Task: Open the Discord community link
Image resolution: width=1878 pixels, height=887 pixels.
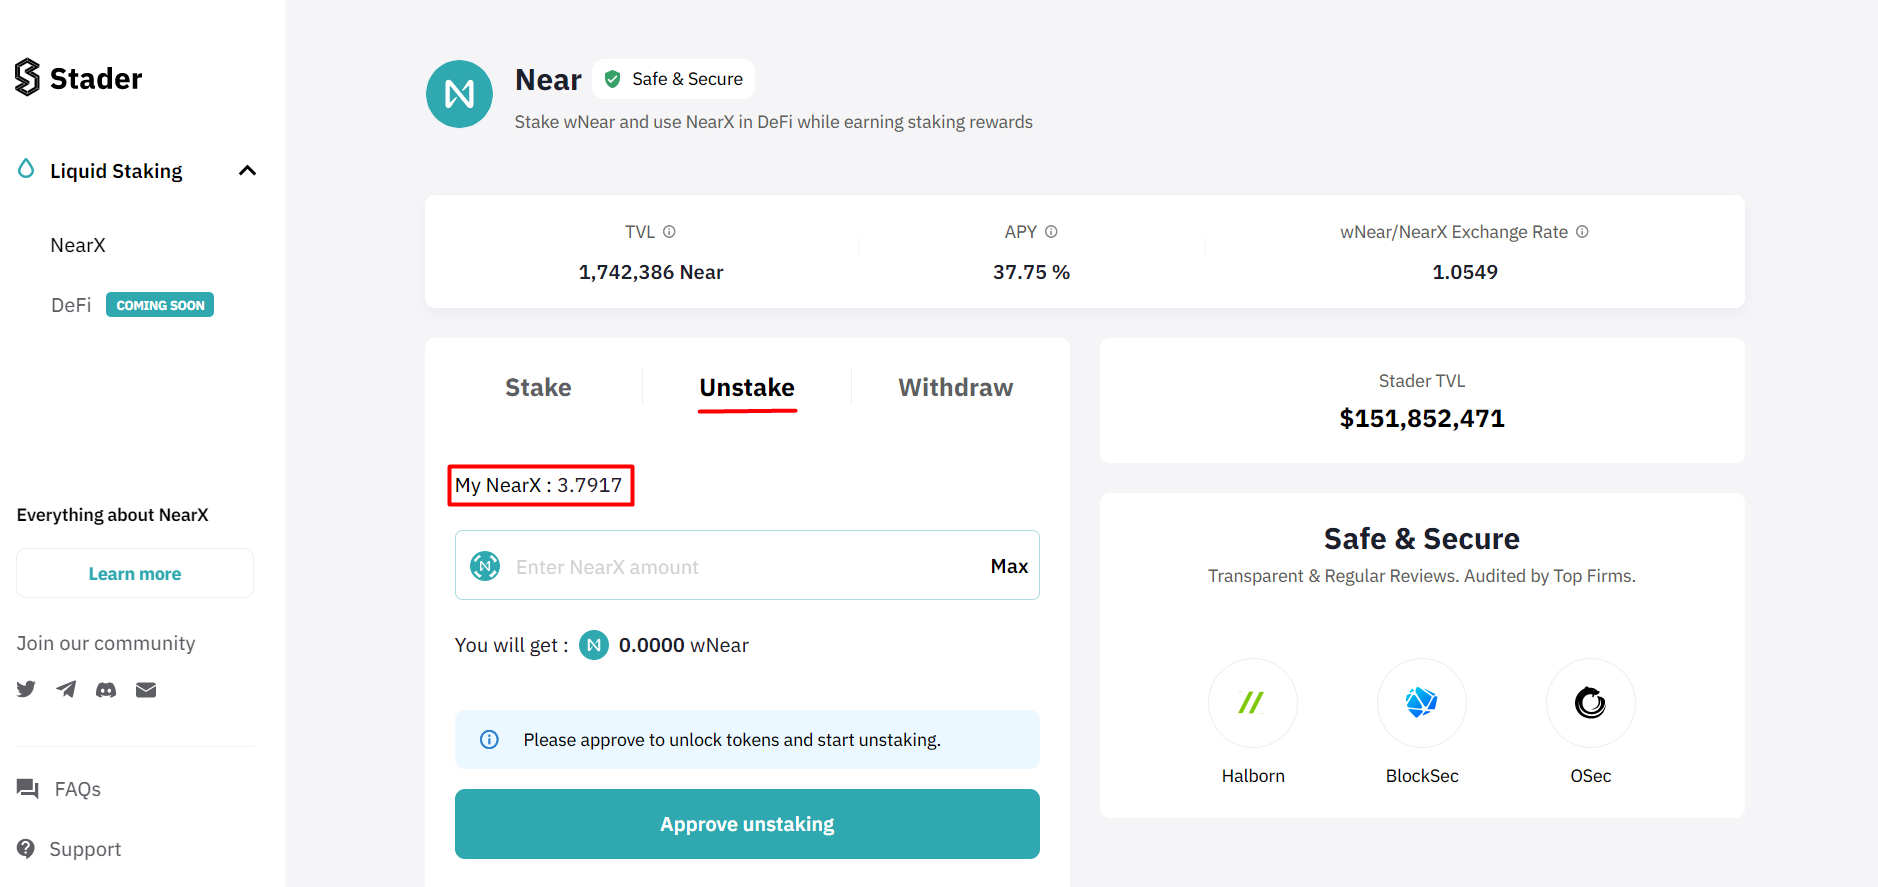Action: (x=106, y=689)
